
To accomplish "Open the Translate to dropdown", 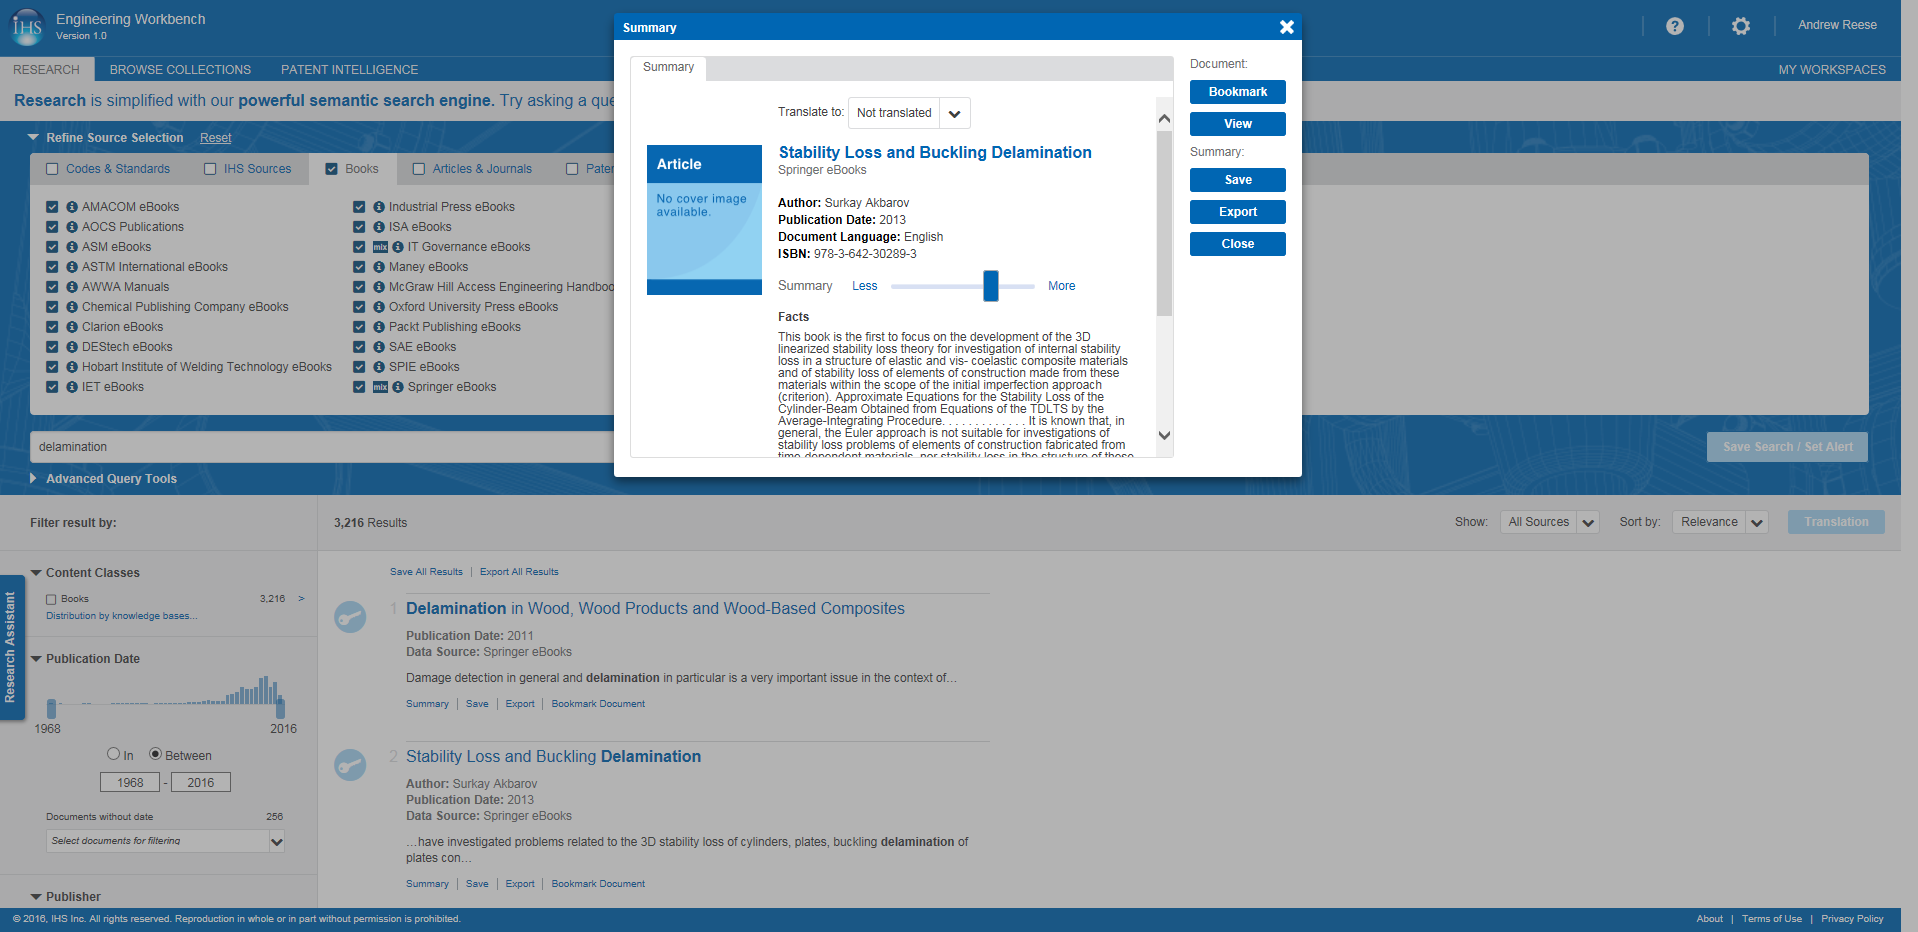I will click(x=909, y=113).
